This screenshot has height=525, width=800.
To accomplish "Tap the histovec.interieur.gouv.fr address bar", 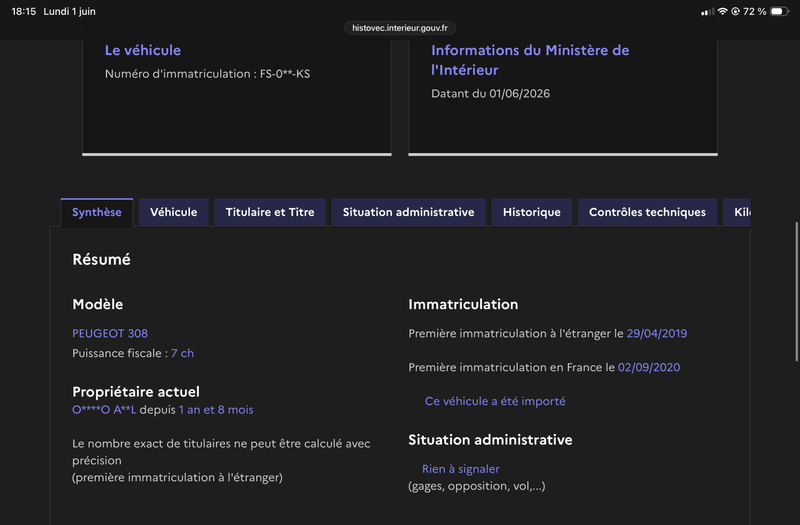I will coord(400,28).
